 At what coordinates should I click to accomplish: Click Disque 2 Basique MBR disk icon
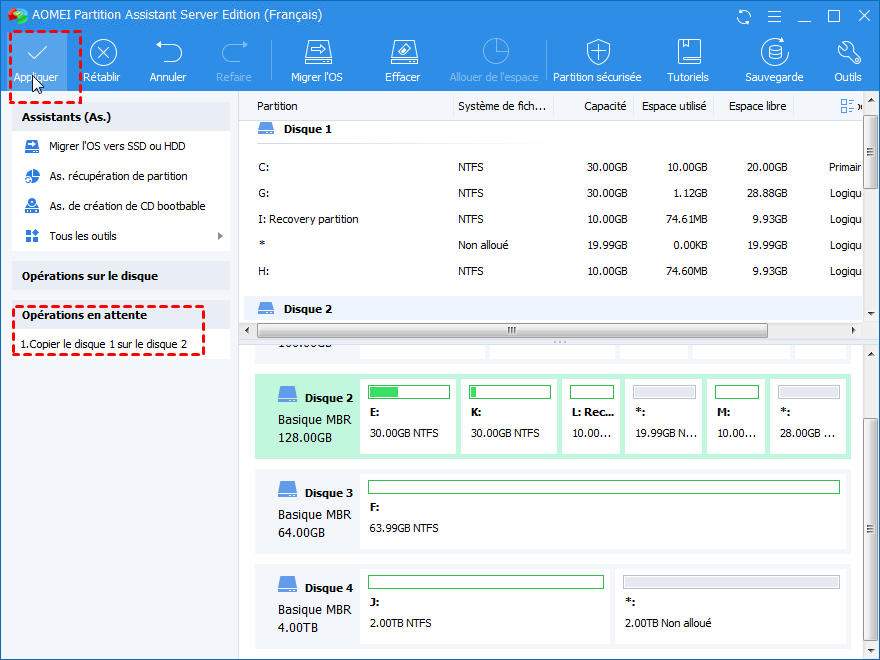[x=287, y=394]
